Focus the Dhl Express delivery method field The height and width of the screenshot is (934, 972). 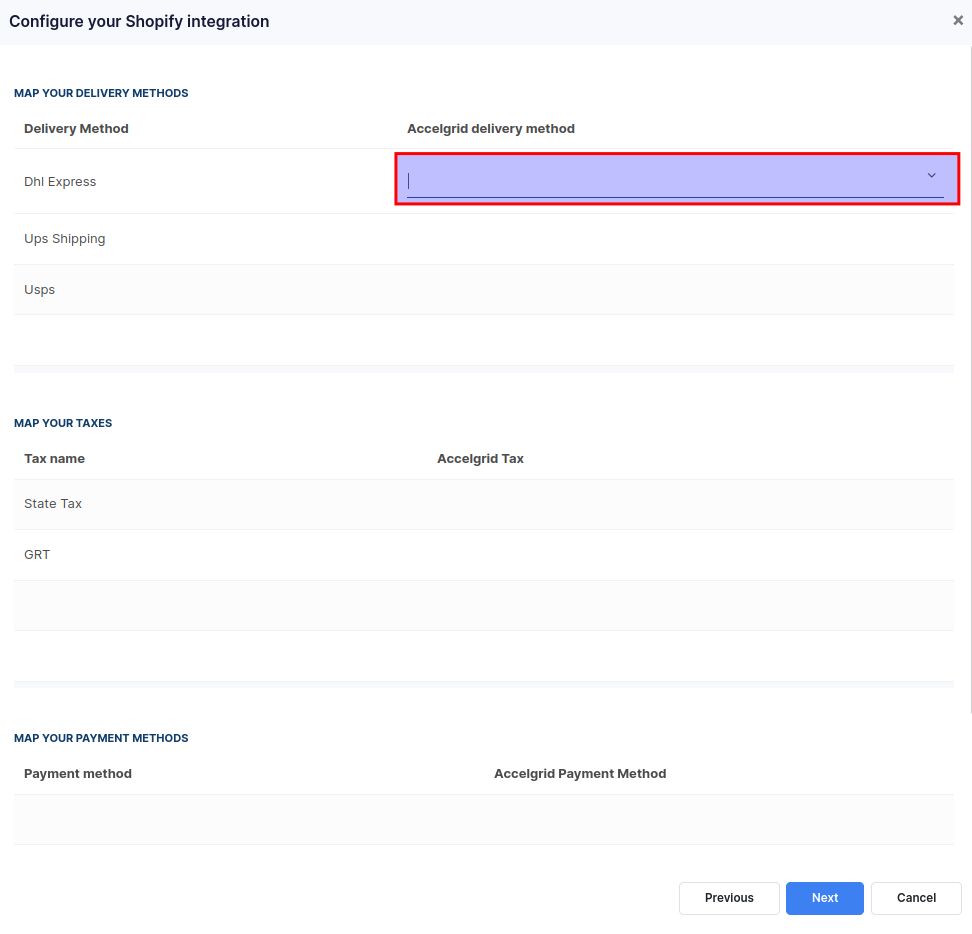pos(660,180)
